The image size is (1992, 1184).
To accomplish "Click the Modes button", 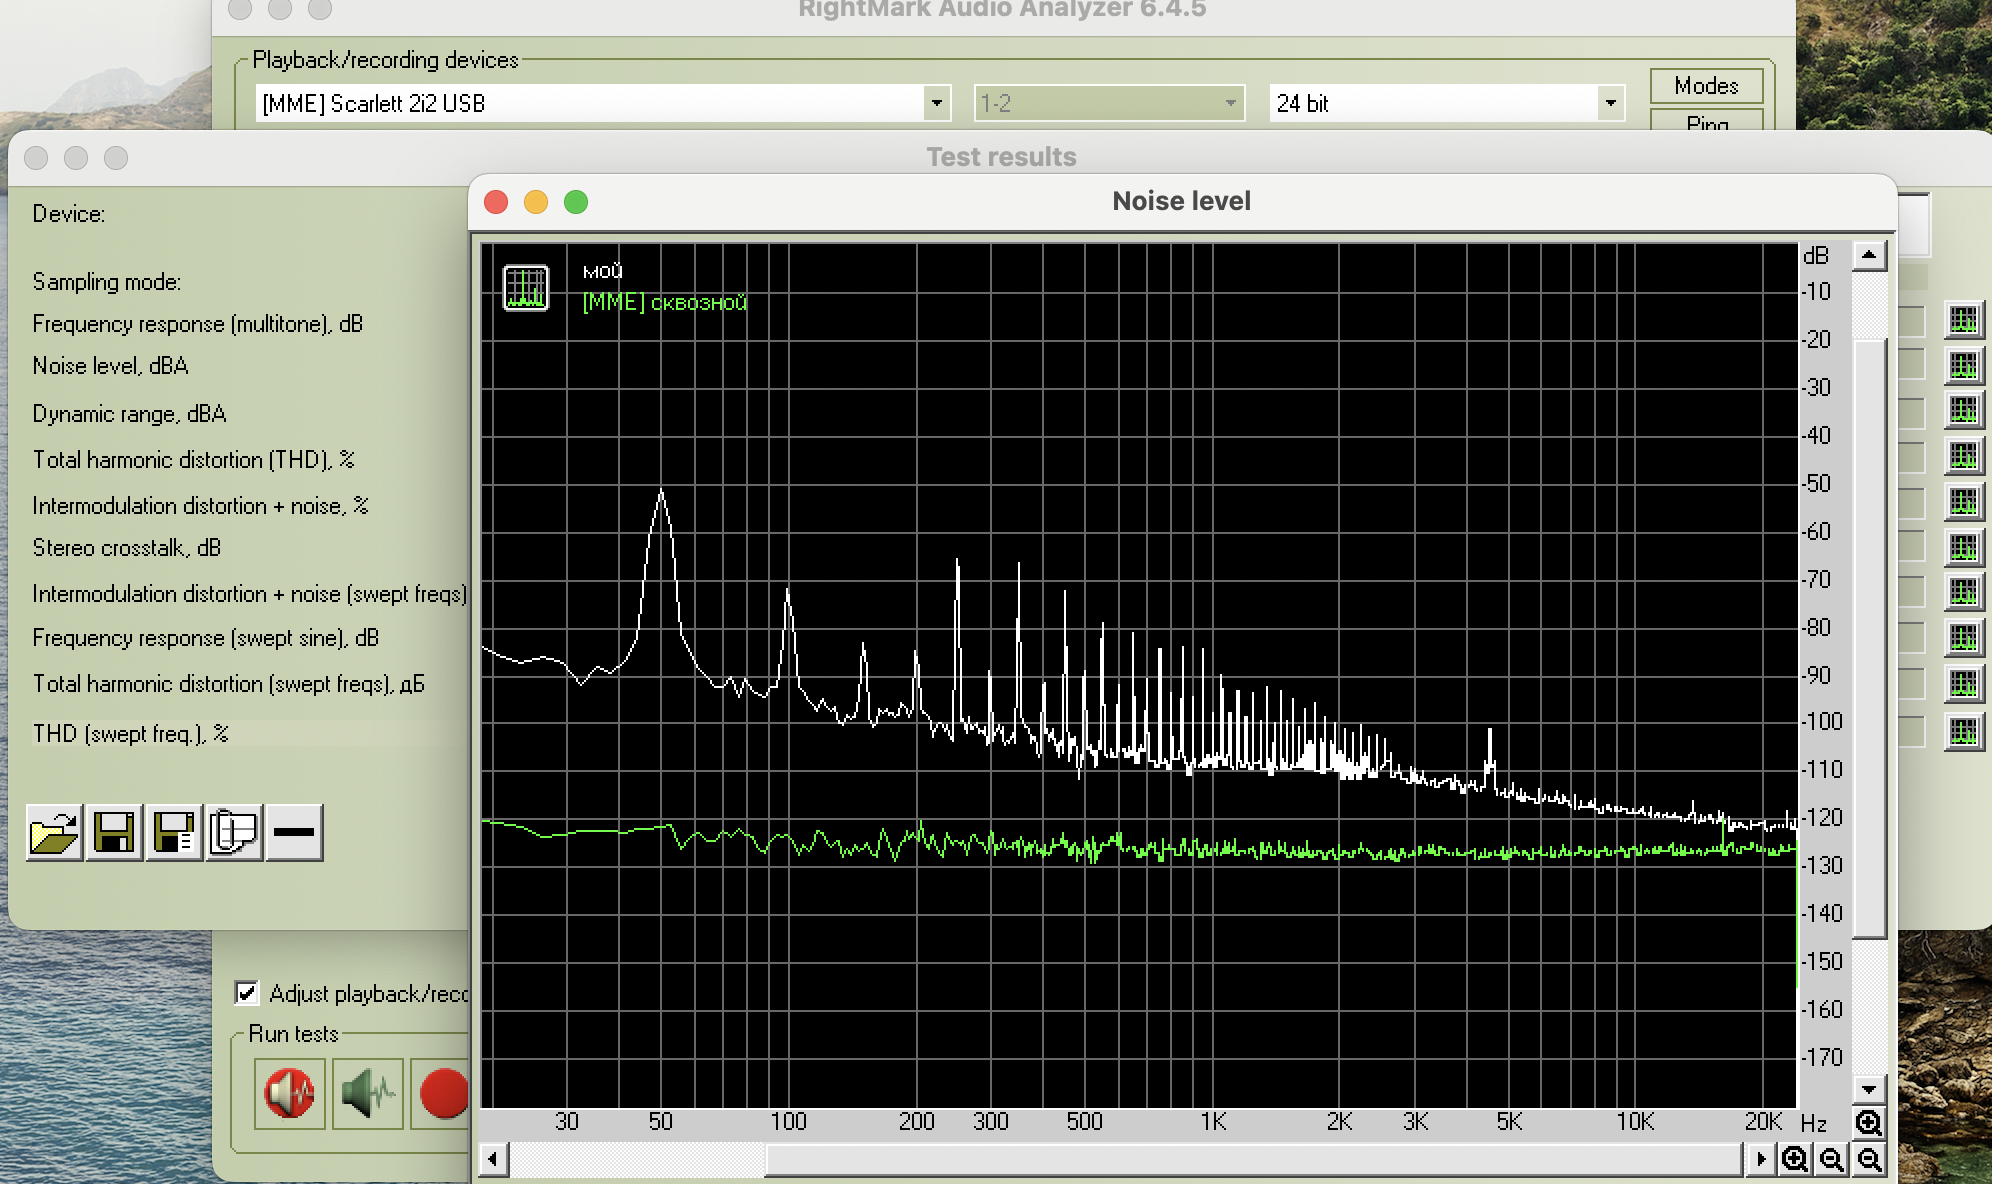I will [x=1706, y=86].
